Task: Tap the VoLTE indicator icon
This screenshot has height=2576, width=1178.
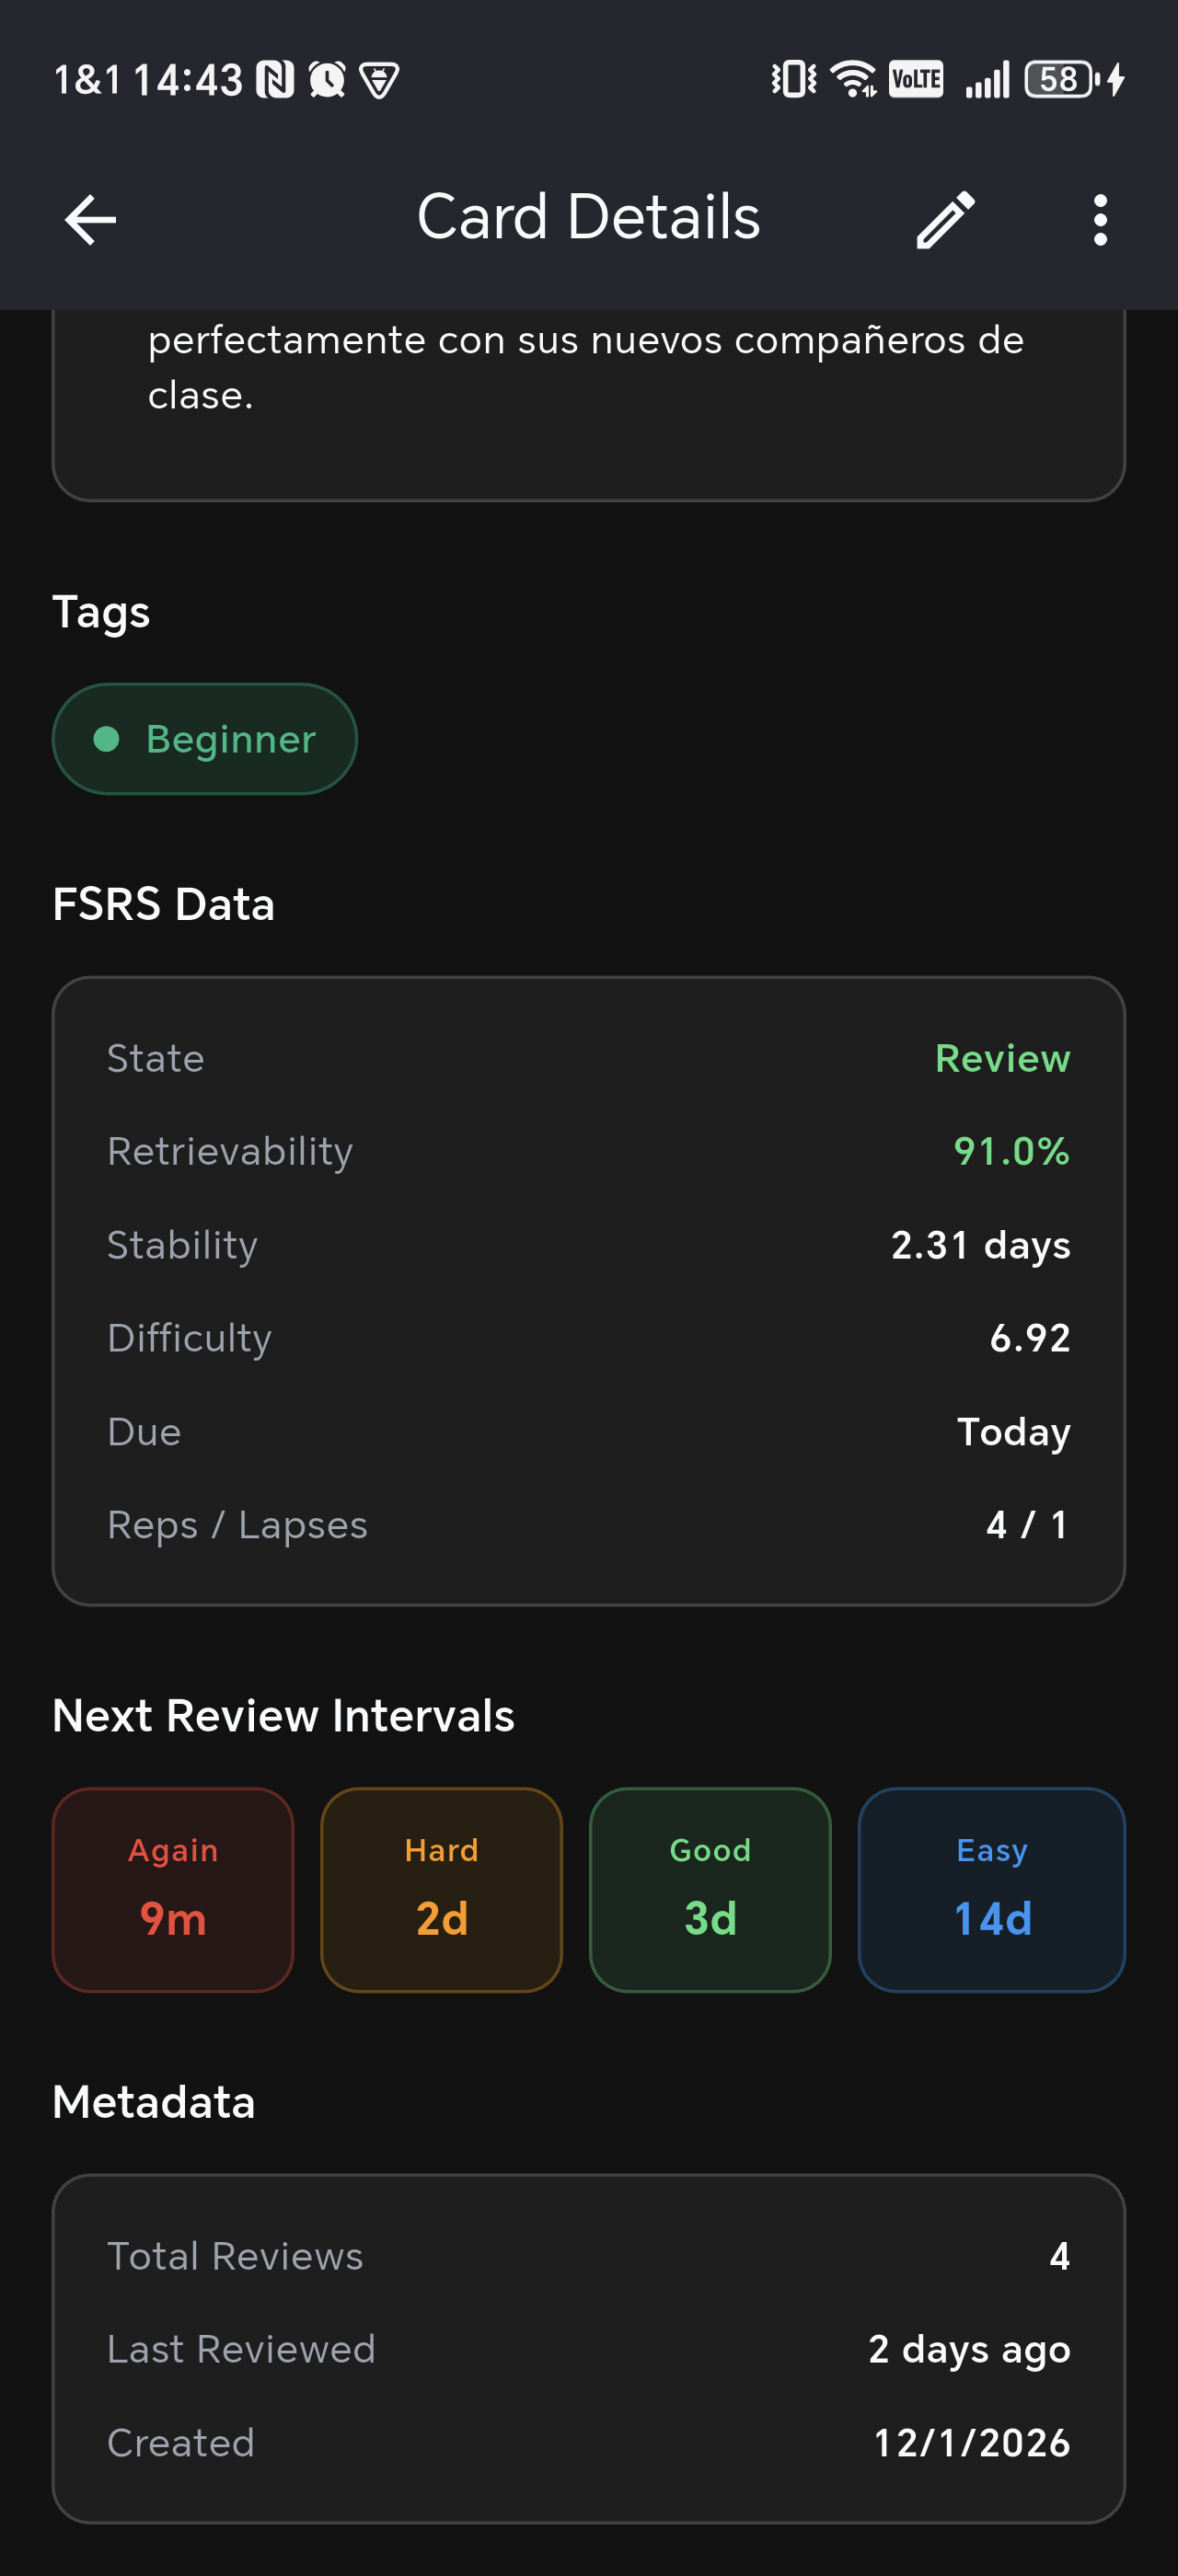Action: point(915,79)
